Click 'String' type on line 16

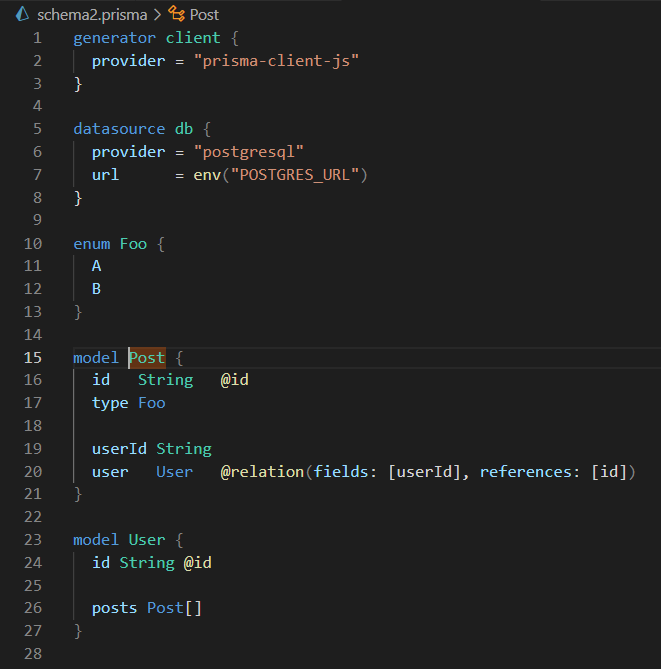pos(166,380)
